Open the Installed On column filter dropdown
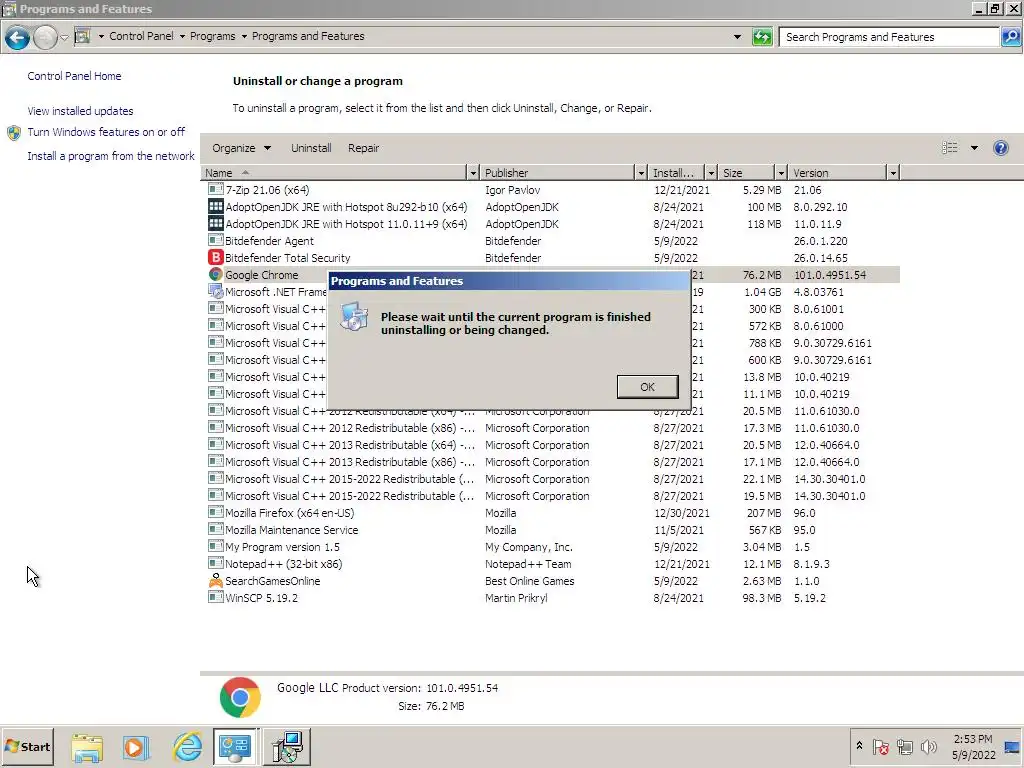Image resolution: width=1024 pixels, height=768 pixels. 711,172
